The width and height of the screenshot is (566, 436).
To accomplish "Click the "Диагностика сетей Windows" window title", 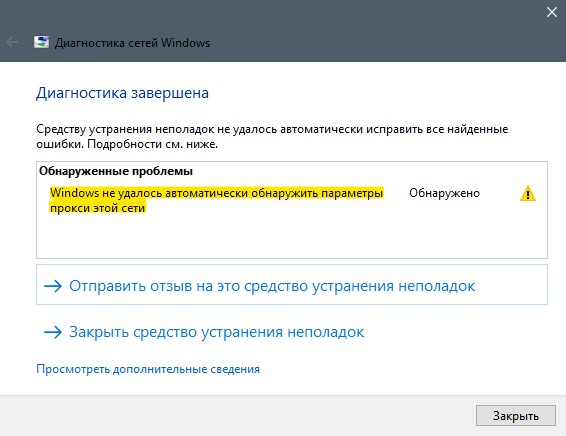I will (132, 43).
